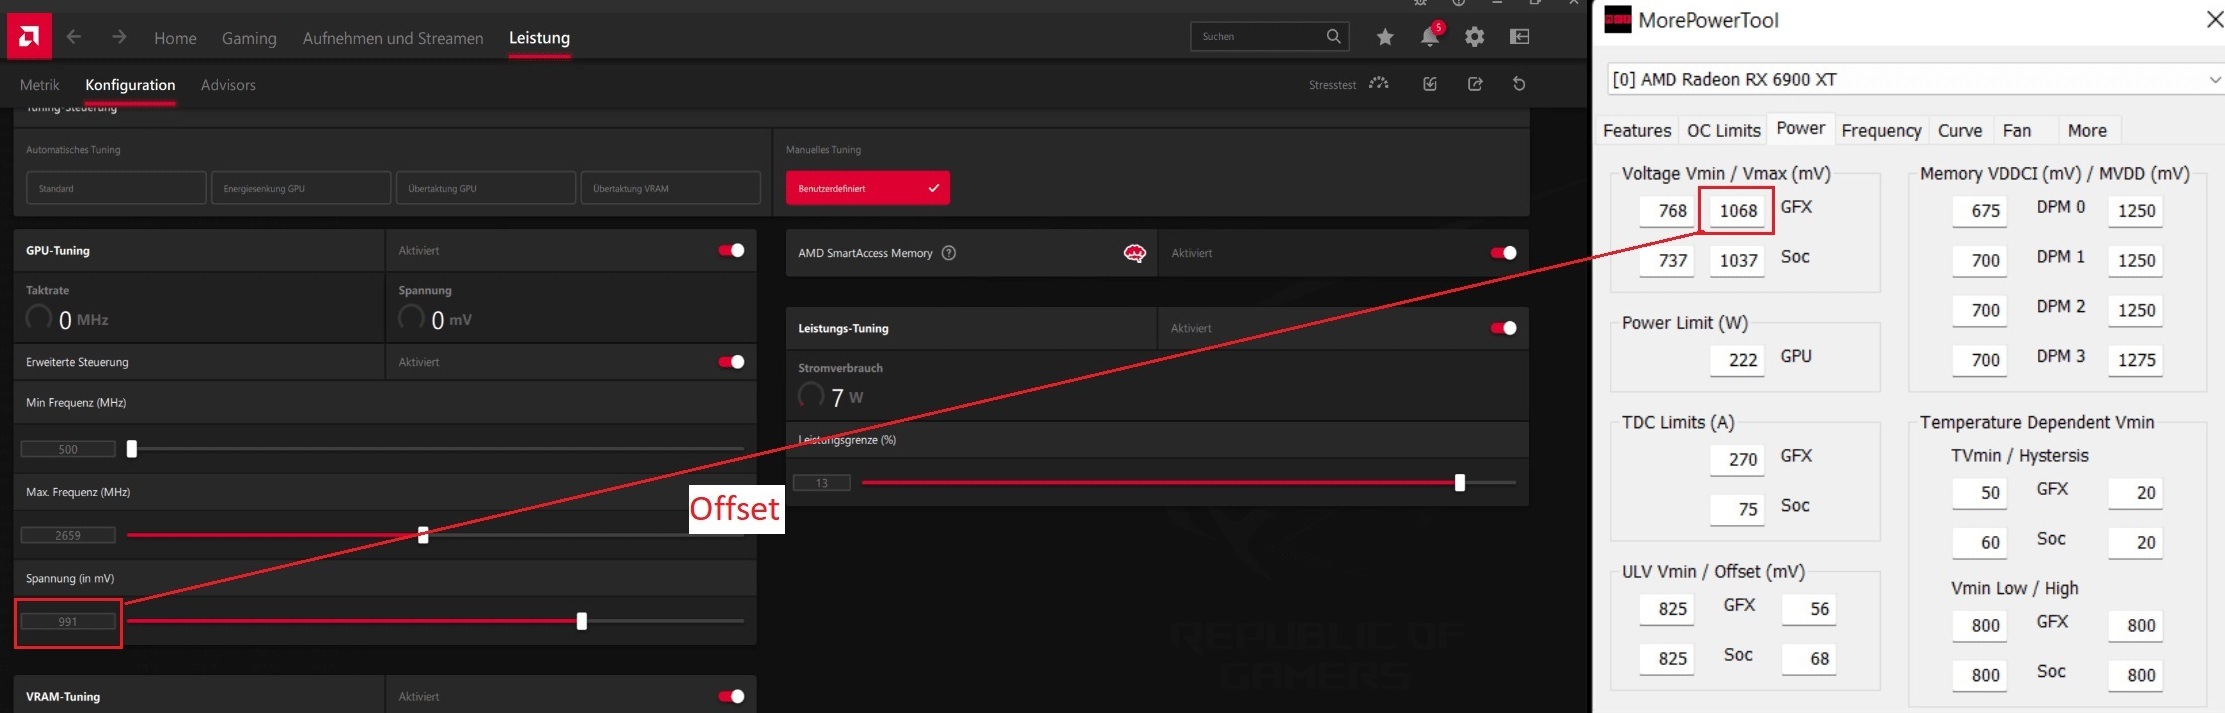Screen dimensions: 2225x713
Task: Click the Soc Vmax field 1037
Action: 1738,260
